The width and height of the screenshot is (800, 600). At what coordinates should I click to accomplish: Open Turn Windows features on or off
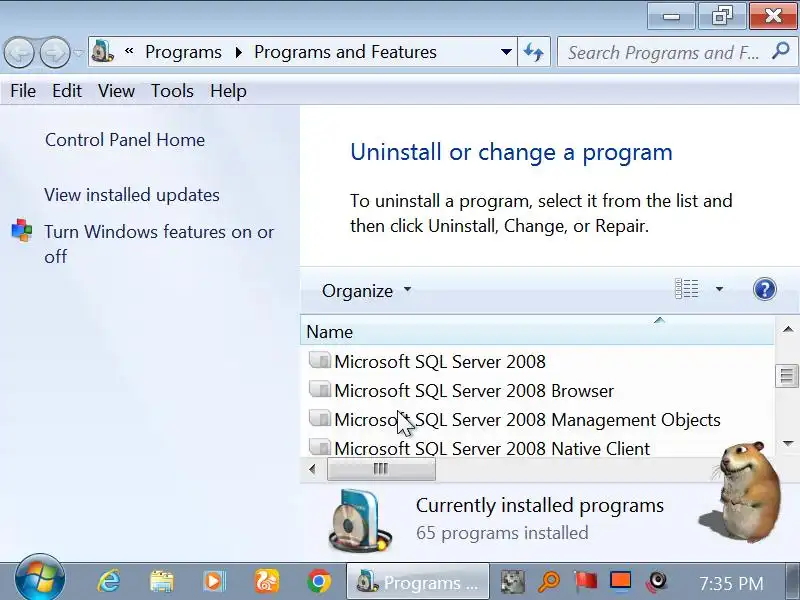[x=159, y=244]
